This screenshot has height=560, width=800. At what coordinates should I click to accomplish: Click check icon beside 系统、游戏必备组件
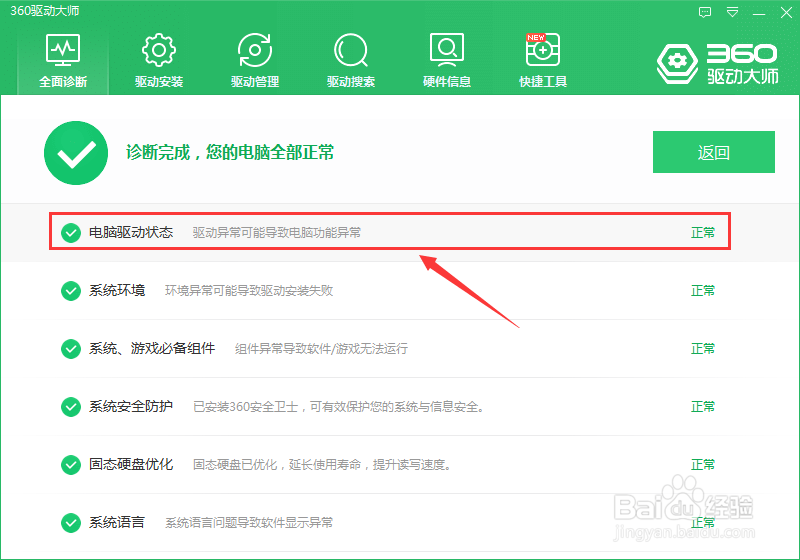[71, 349]
